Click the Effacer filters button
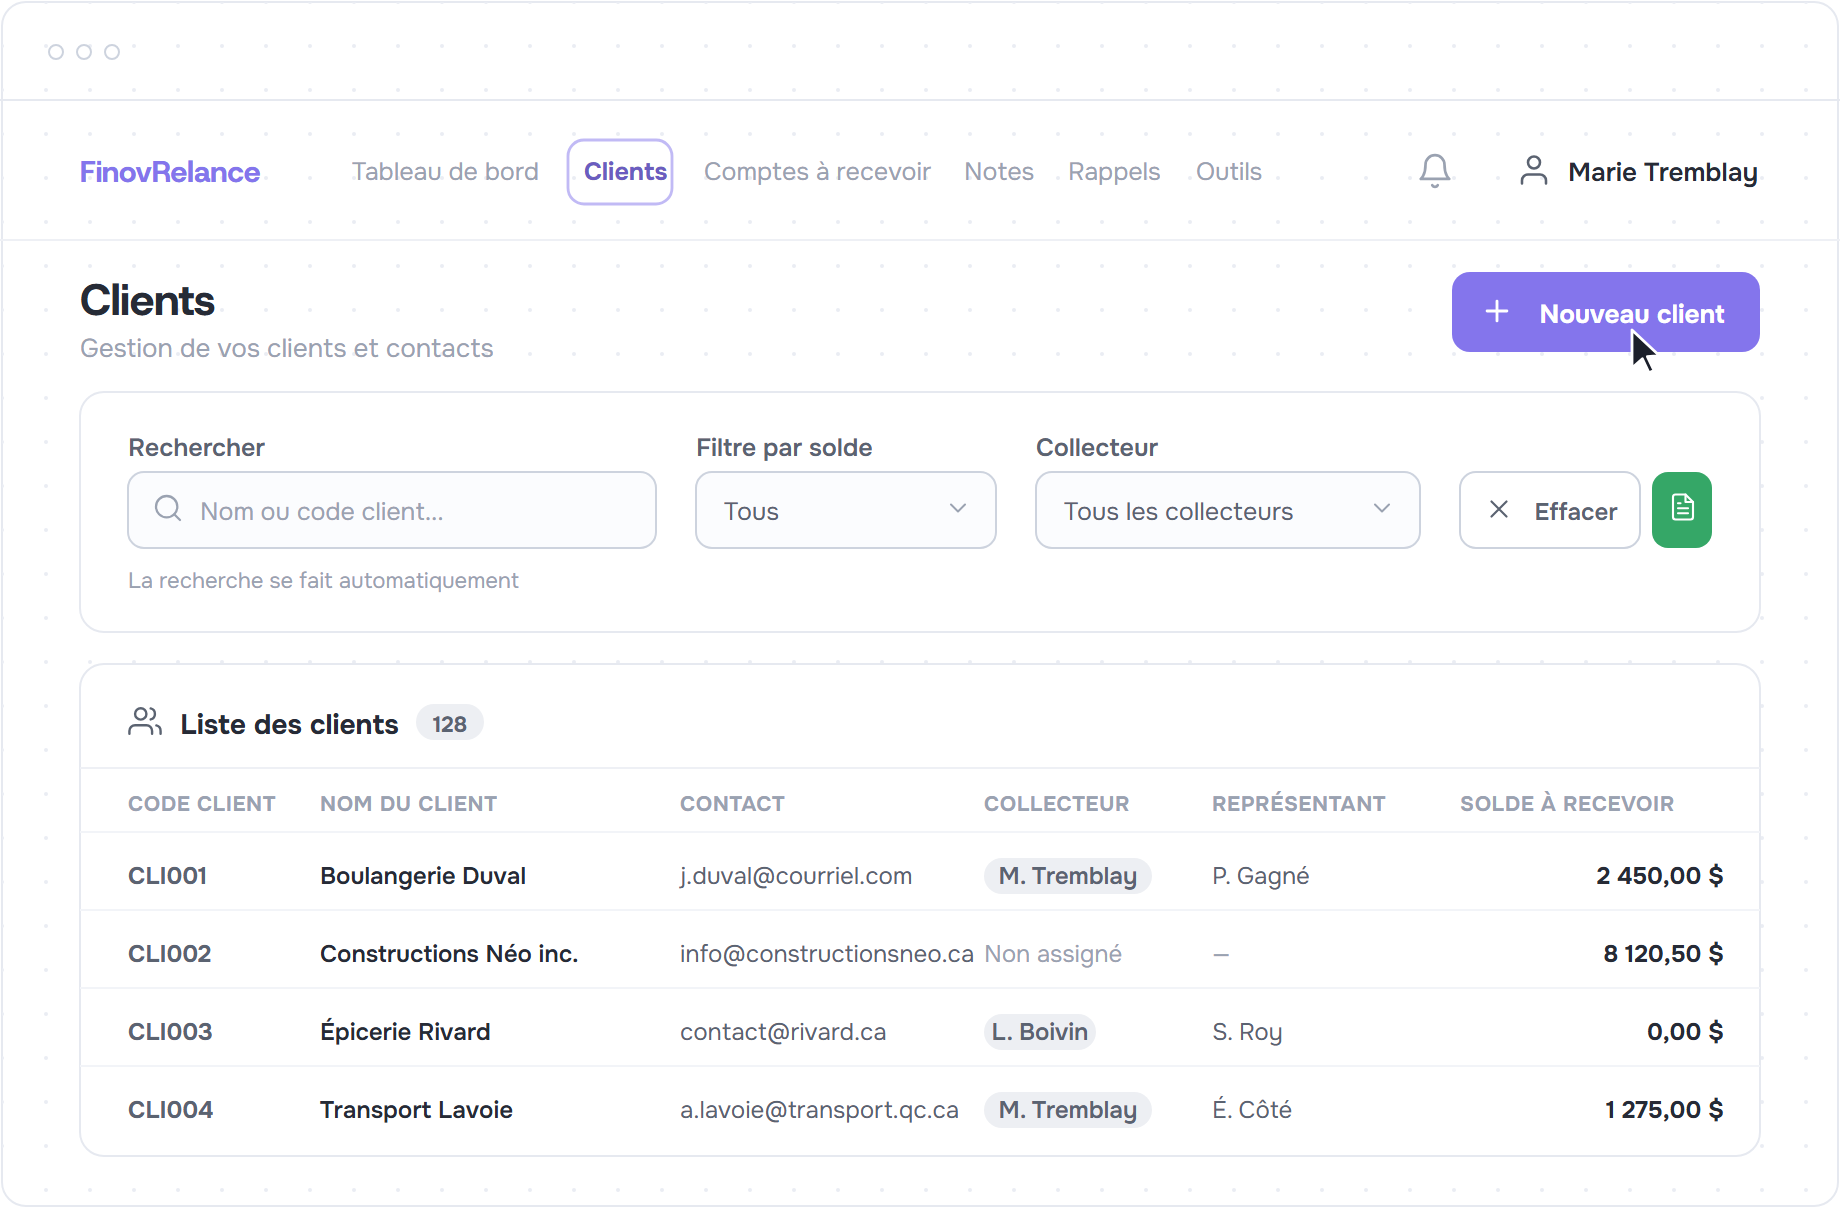Image resolution: width=1840 pixels, height=1208 pixels. tap(1550, 510)
